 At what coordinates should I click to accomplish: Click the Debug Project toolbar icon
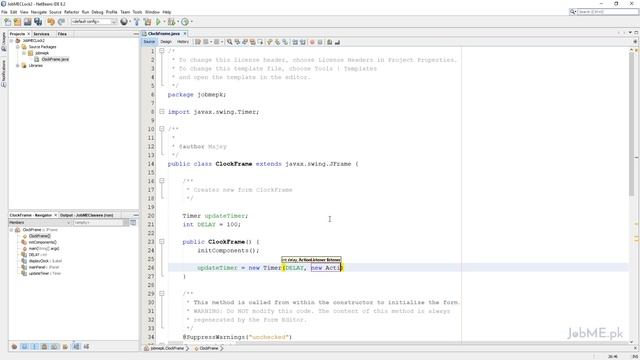(171, 22)
